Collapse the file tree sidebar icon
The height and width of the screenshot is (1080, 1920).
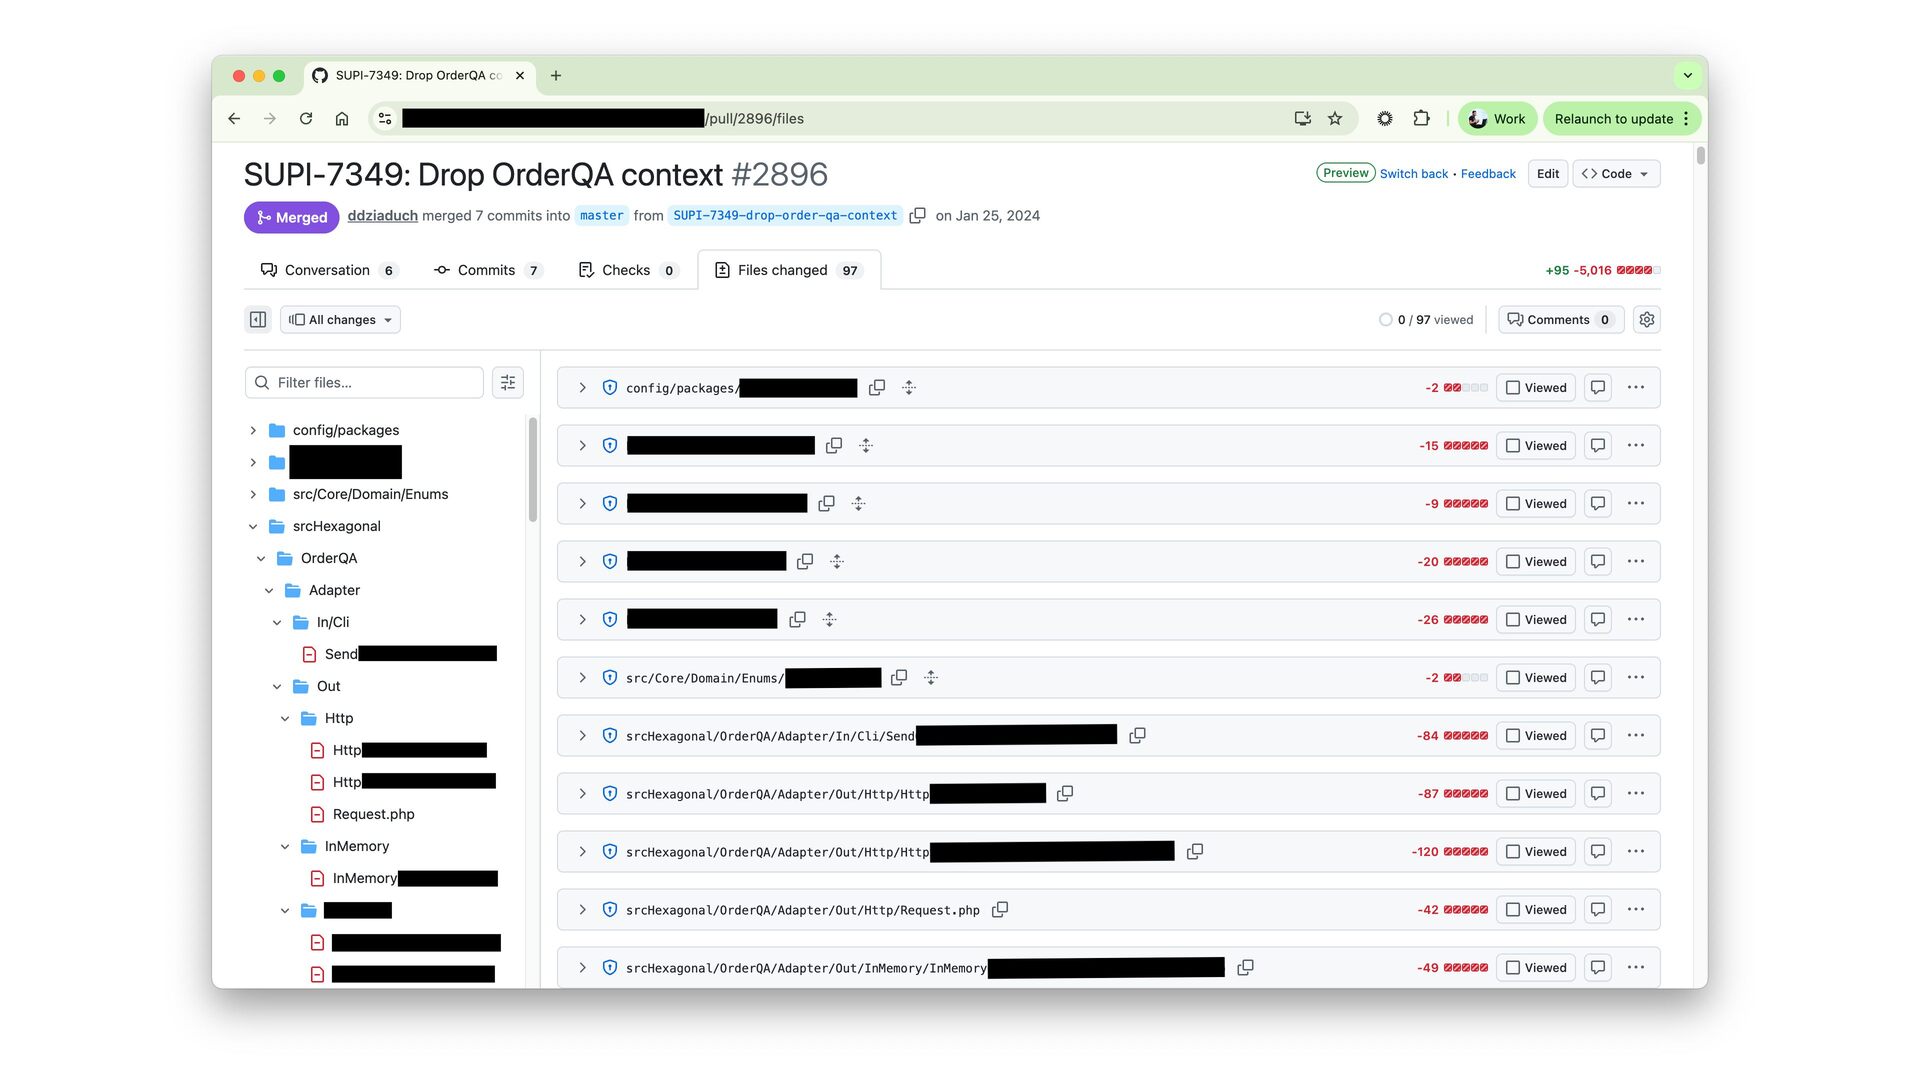[x=258, y=320]
